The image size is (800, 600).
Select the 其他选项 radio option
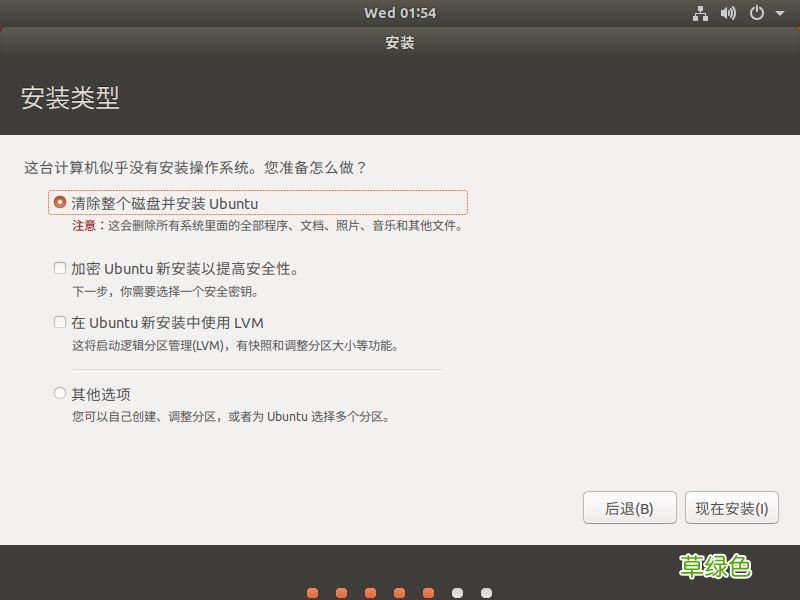[60, 393]
